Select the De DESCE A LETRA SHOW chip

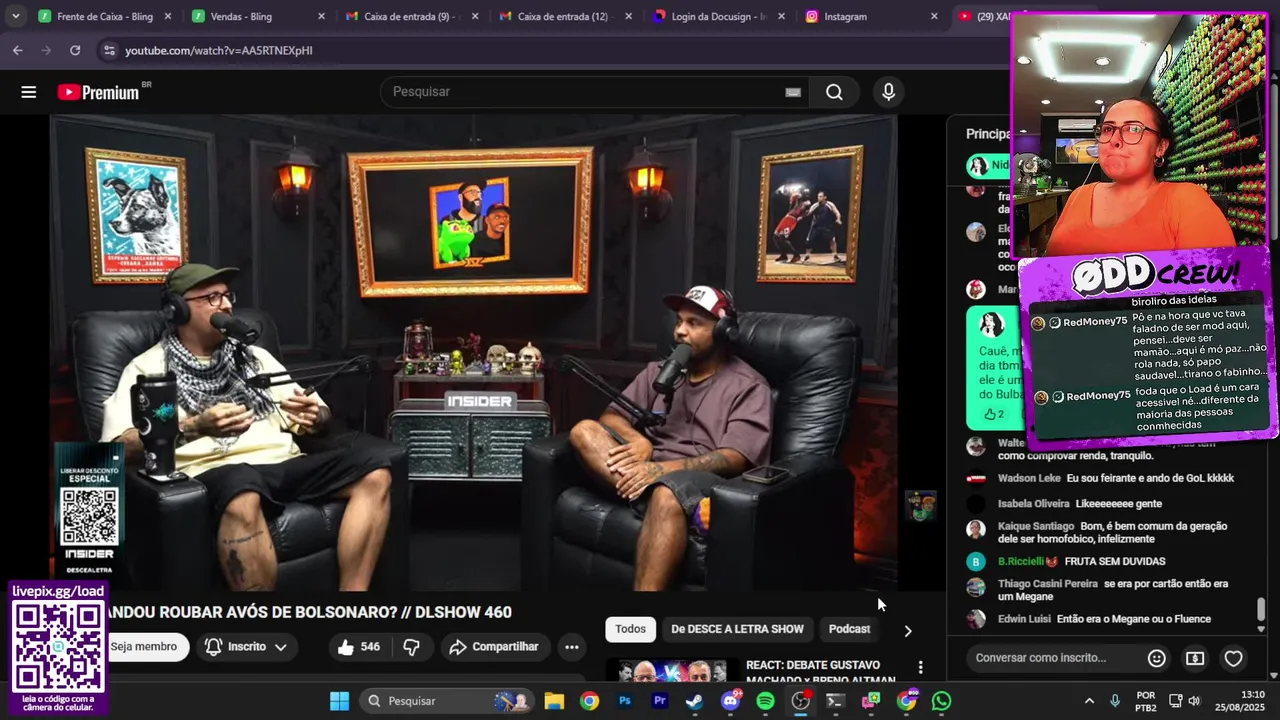pos(737,629)
